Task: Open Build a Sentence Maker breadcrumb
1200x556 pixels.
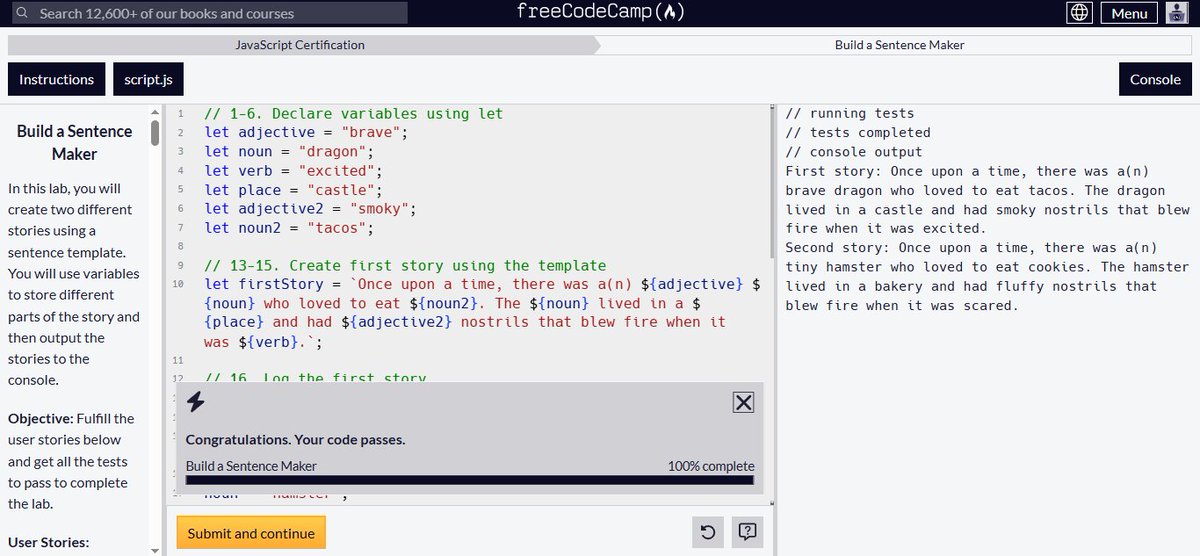Action: pos(899,45)
